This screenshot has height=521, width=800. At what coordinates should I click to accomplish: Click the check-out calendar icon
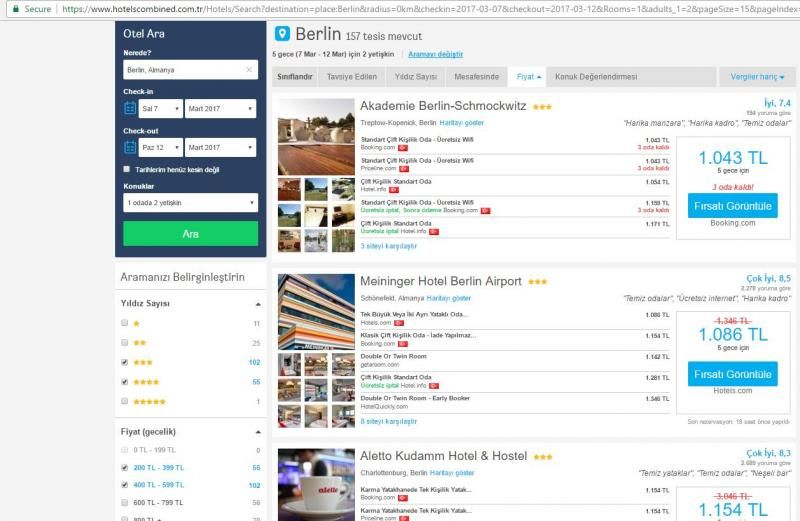tap(130, 147)
